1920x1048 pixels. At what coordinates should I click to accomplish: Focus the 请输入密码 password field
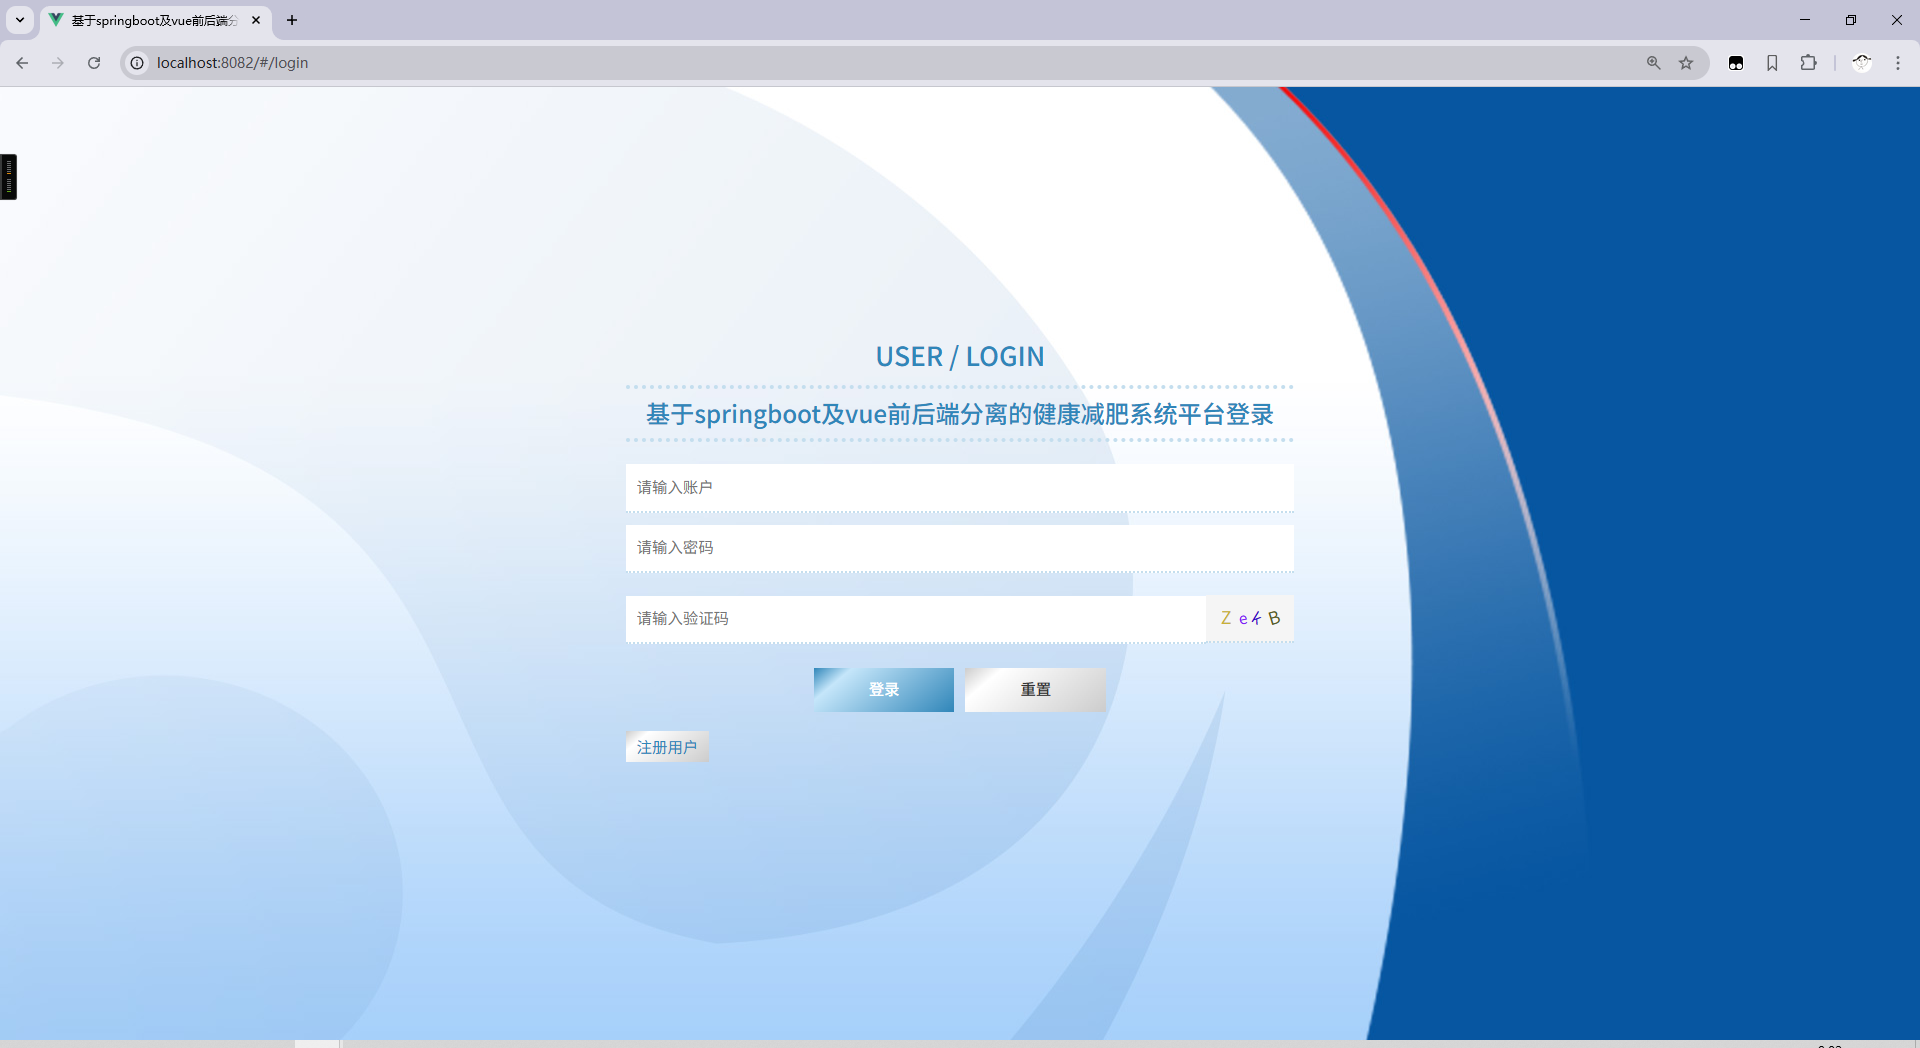(x=960, y=548)
